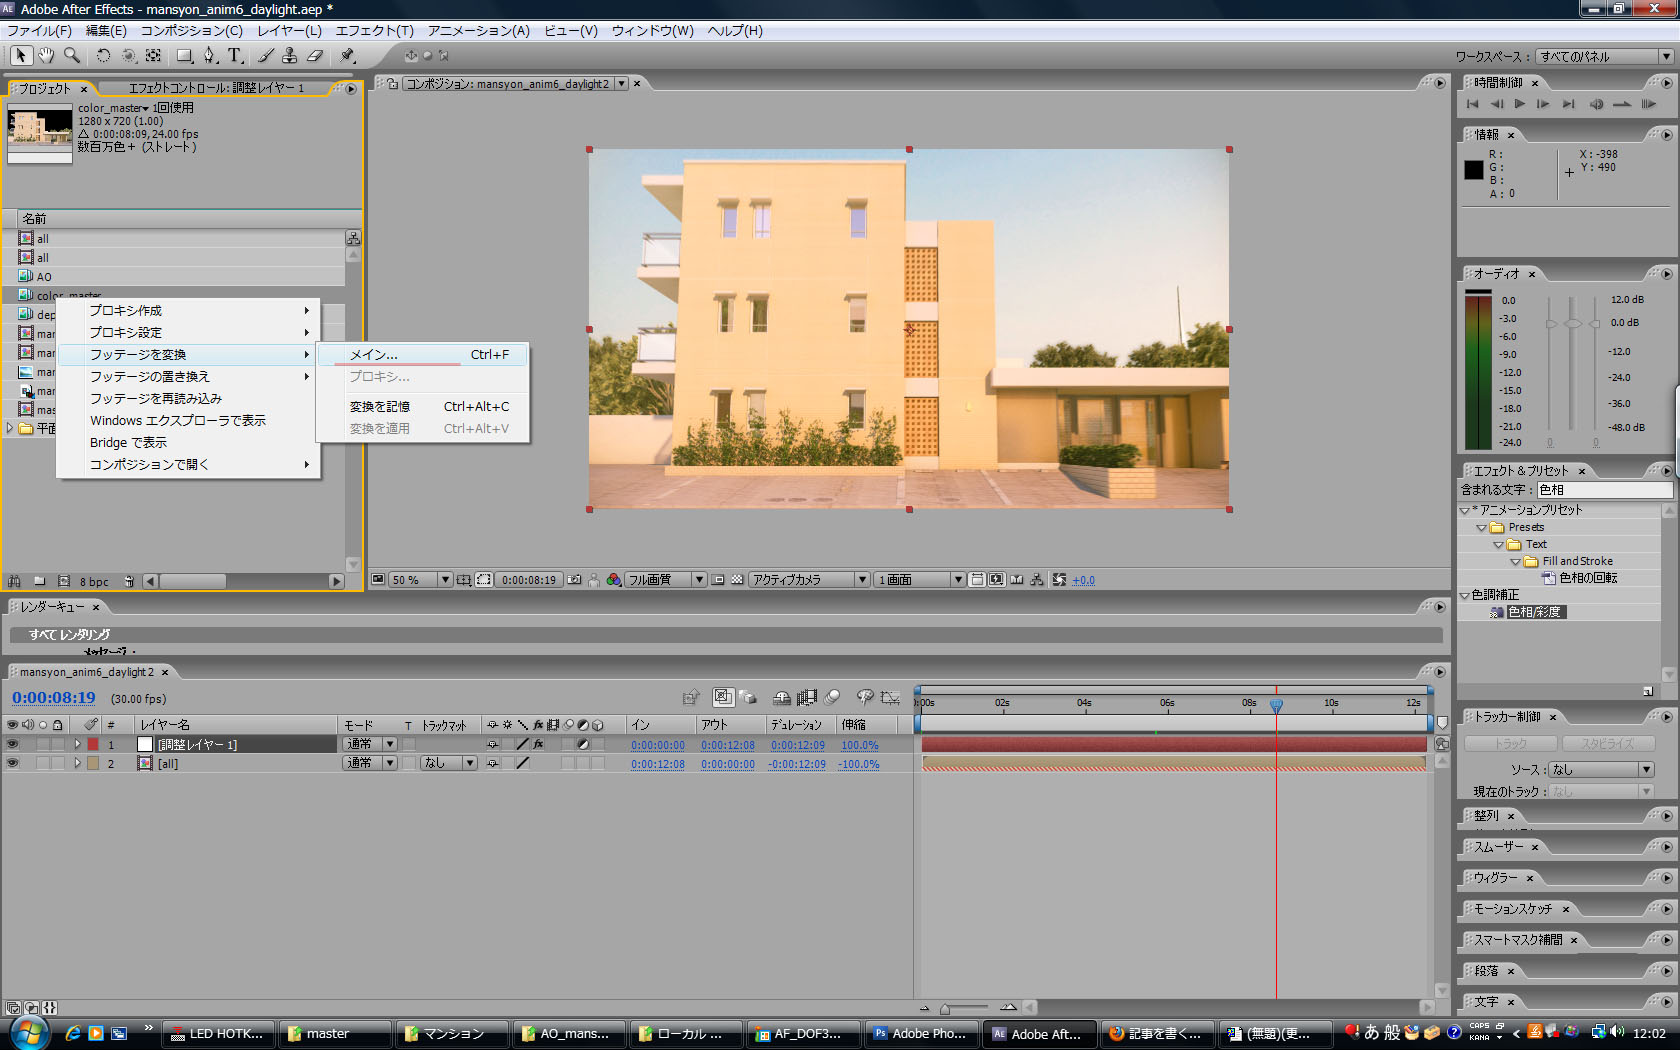Toggle motion blur enable switch in timeline
The width and height of the screenshot is (1680, 1050).
[831, 698]
